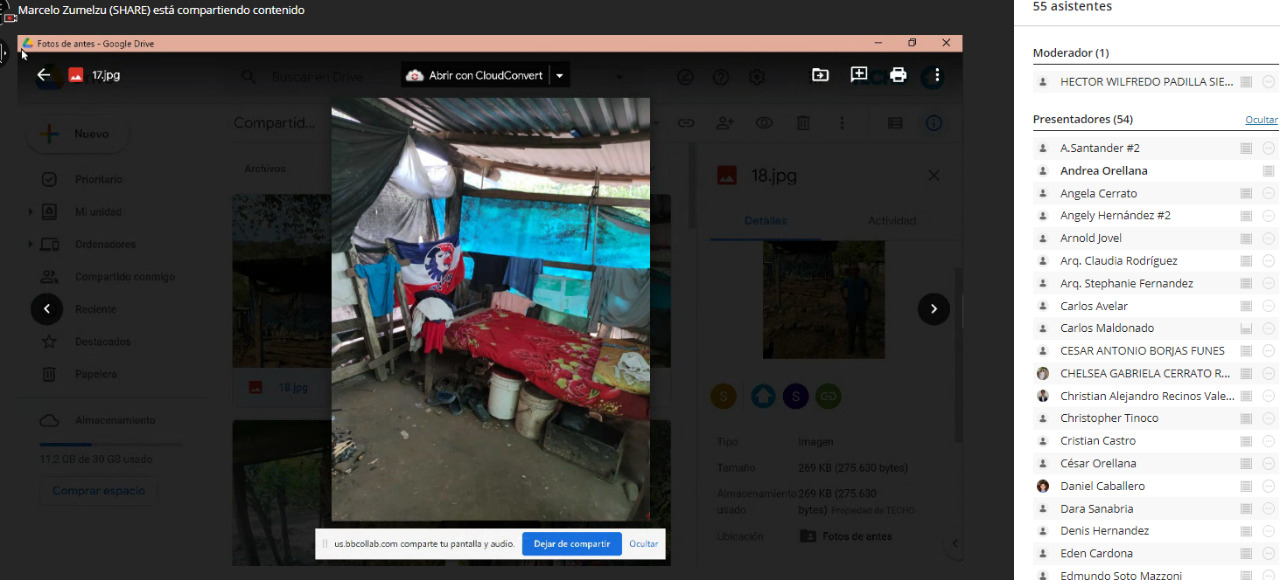This screenshot has width=1280, height=580.
Task: Click the list icon beside Andrea Orellana
Action: 1268,171
